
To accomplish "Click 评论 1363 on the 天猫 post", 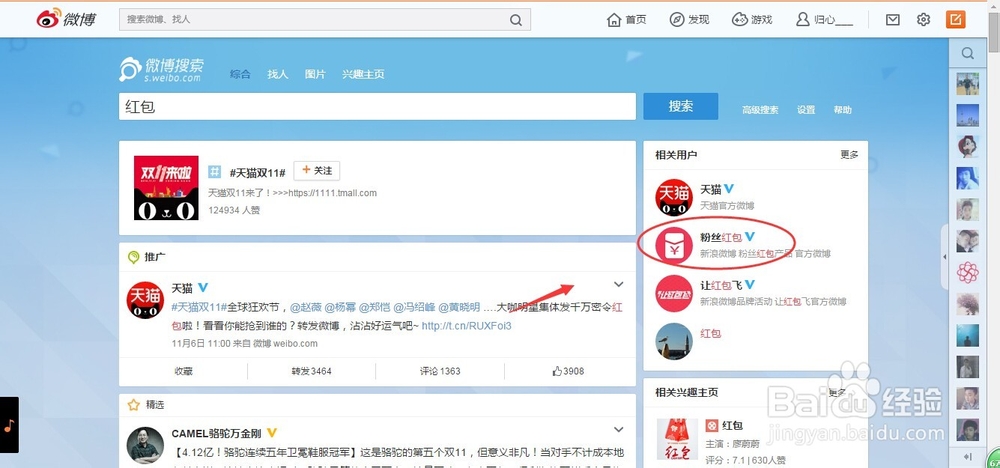I will [x=440, y=371].
